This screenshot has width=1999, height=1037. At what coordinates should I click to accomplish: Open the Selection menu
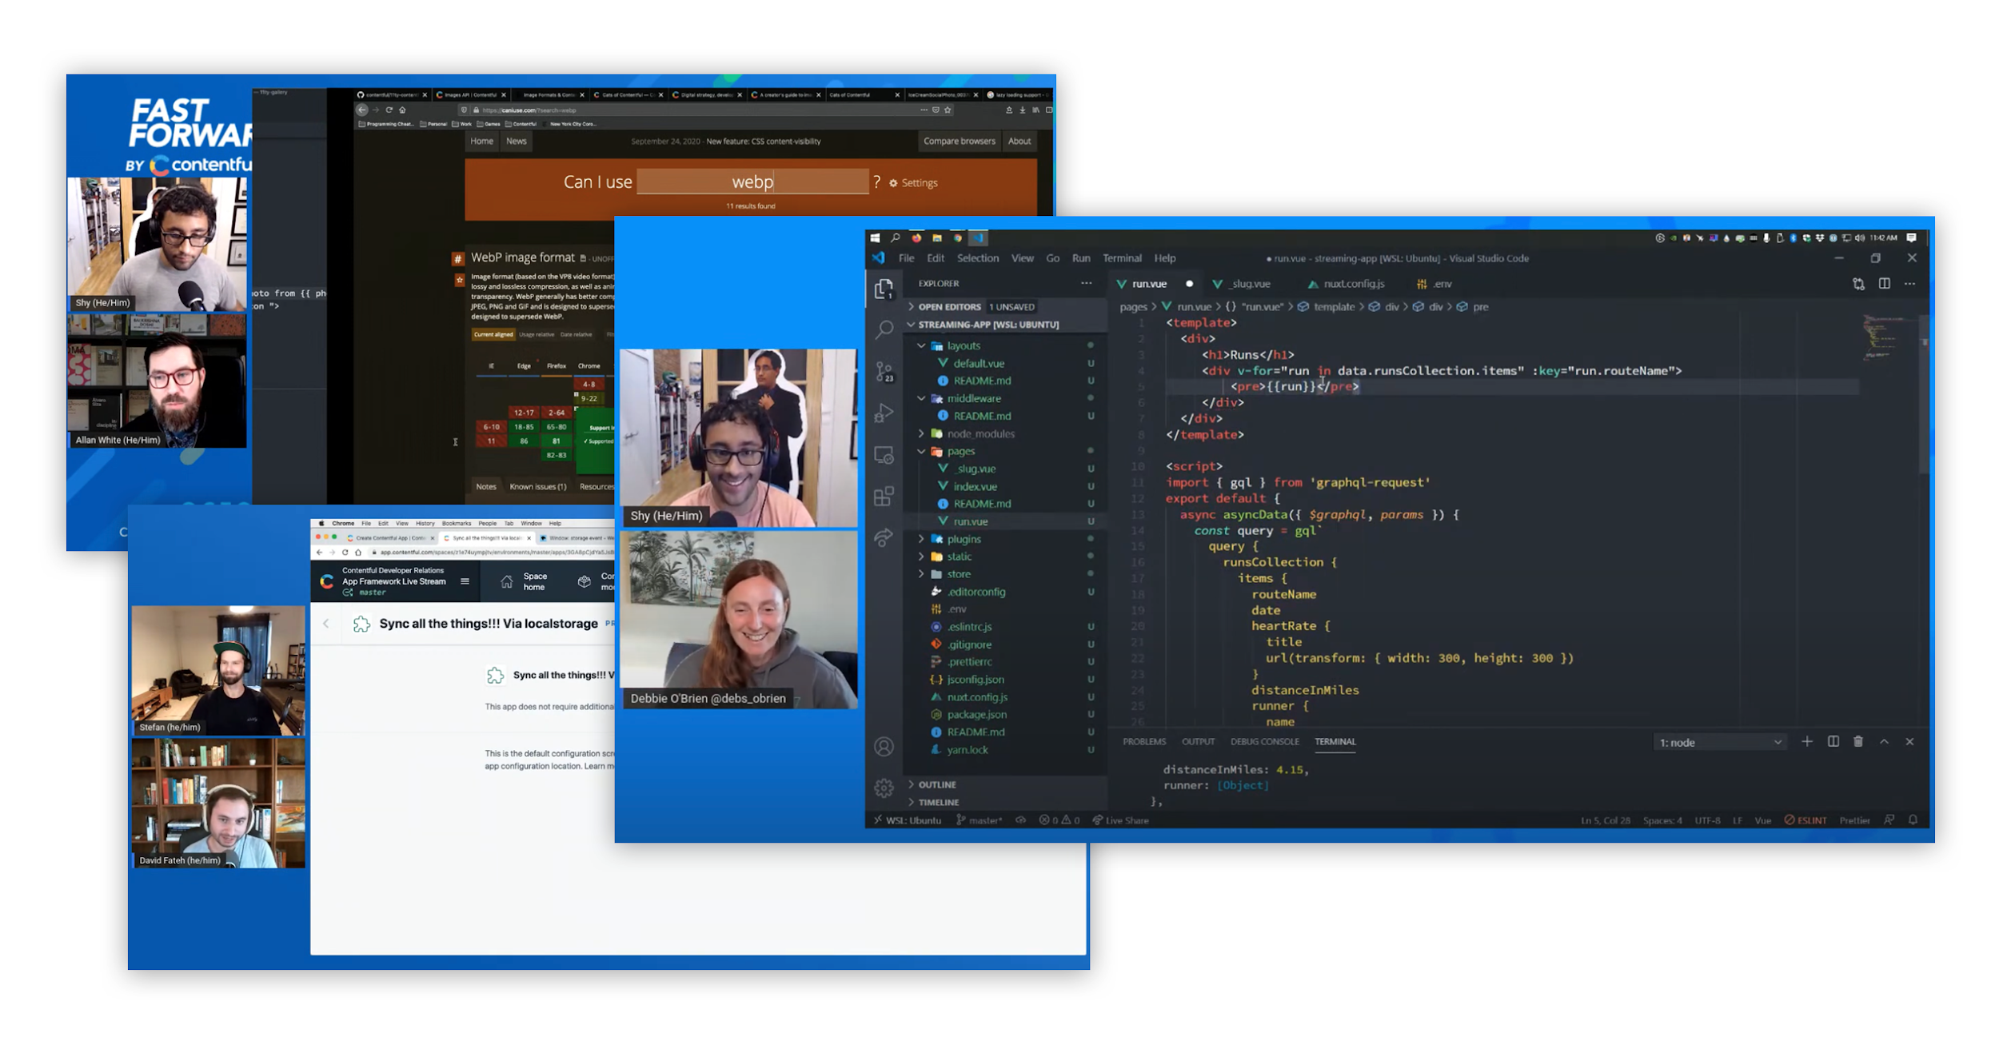tap(978, 258)
